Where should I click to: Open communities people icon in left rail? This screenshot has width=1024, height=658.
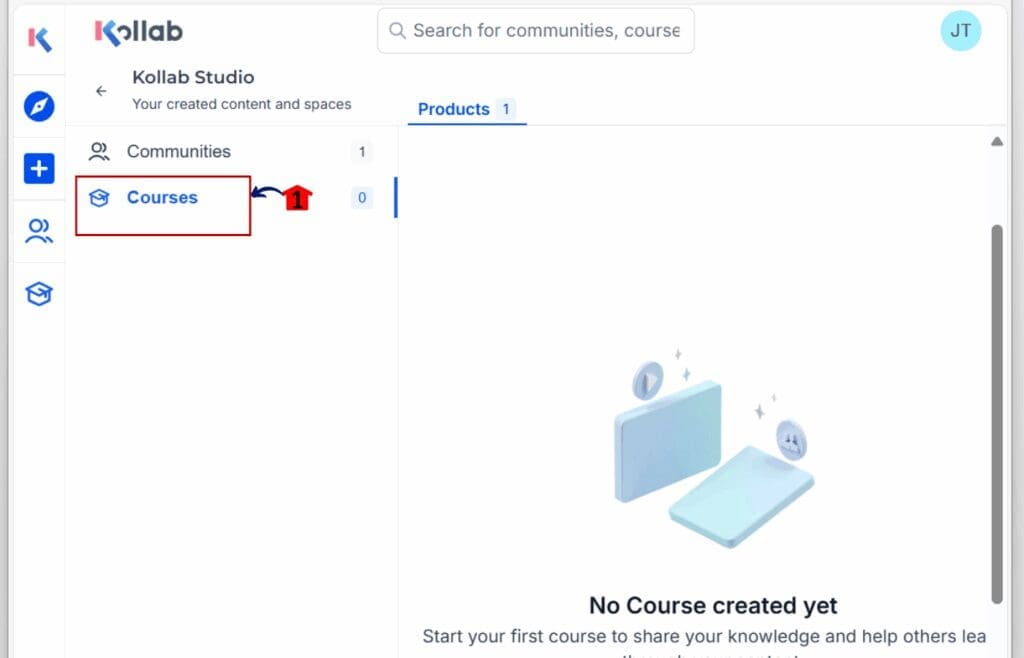click(x=39, y=231)
